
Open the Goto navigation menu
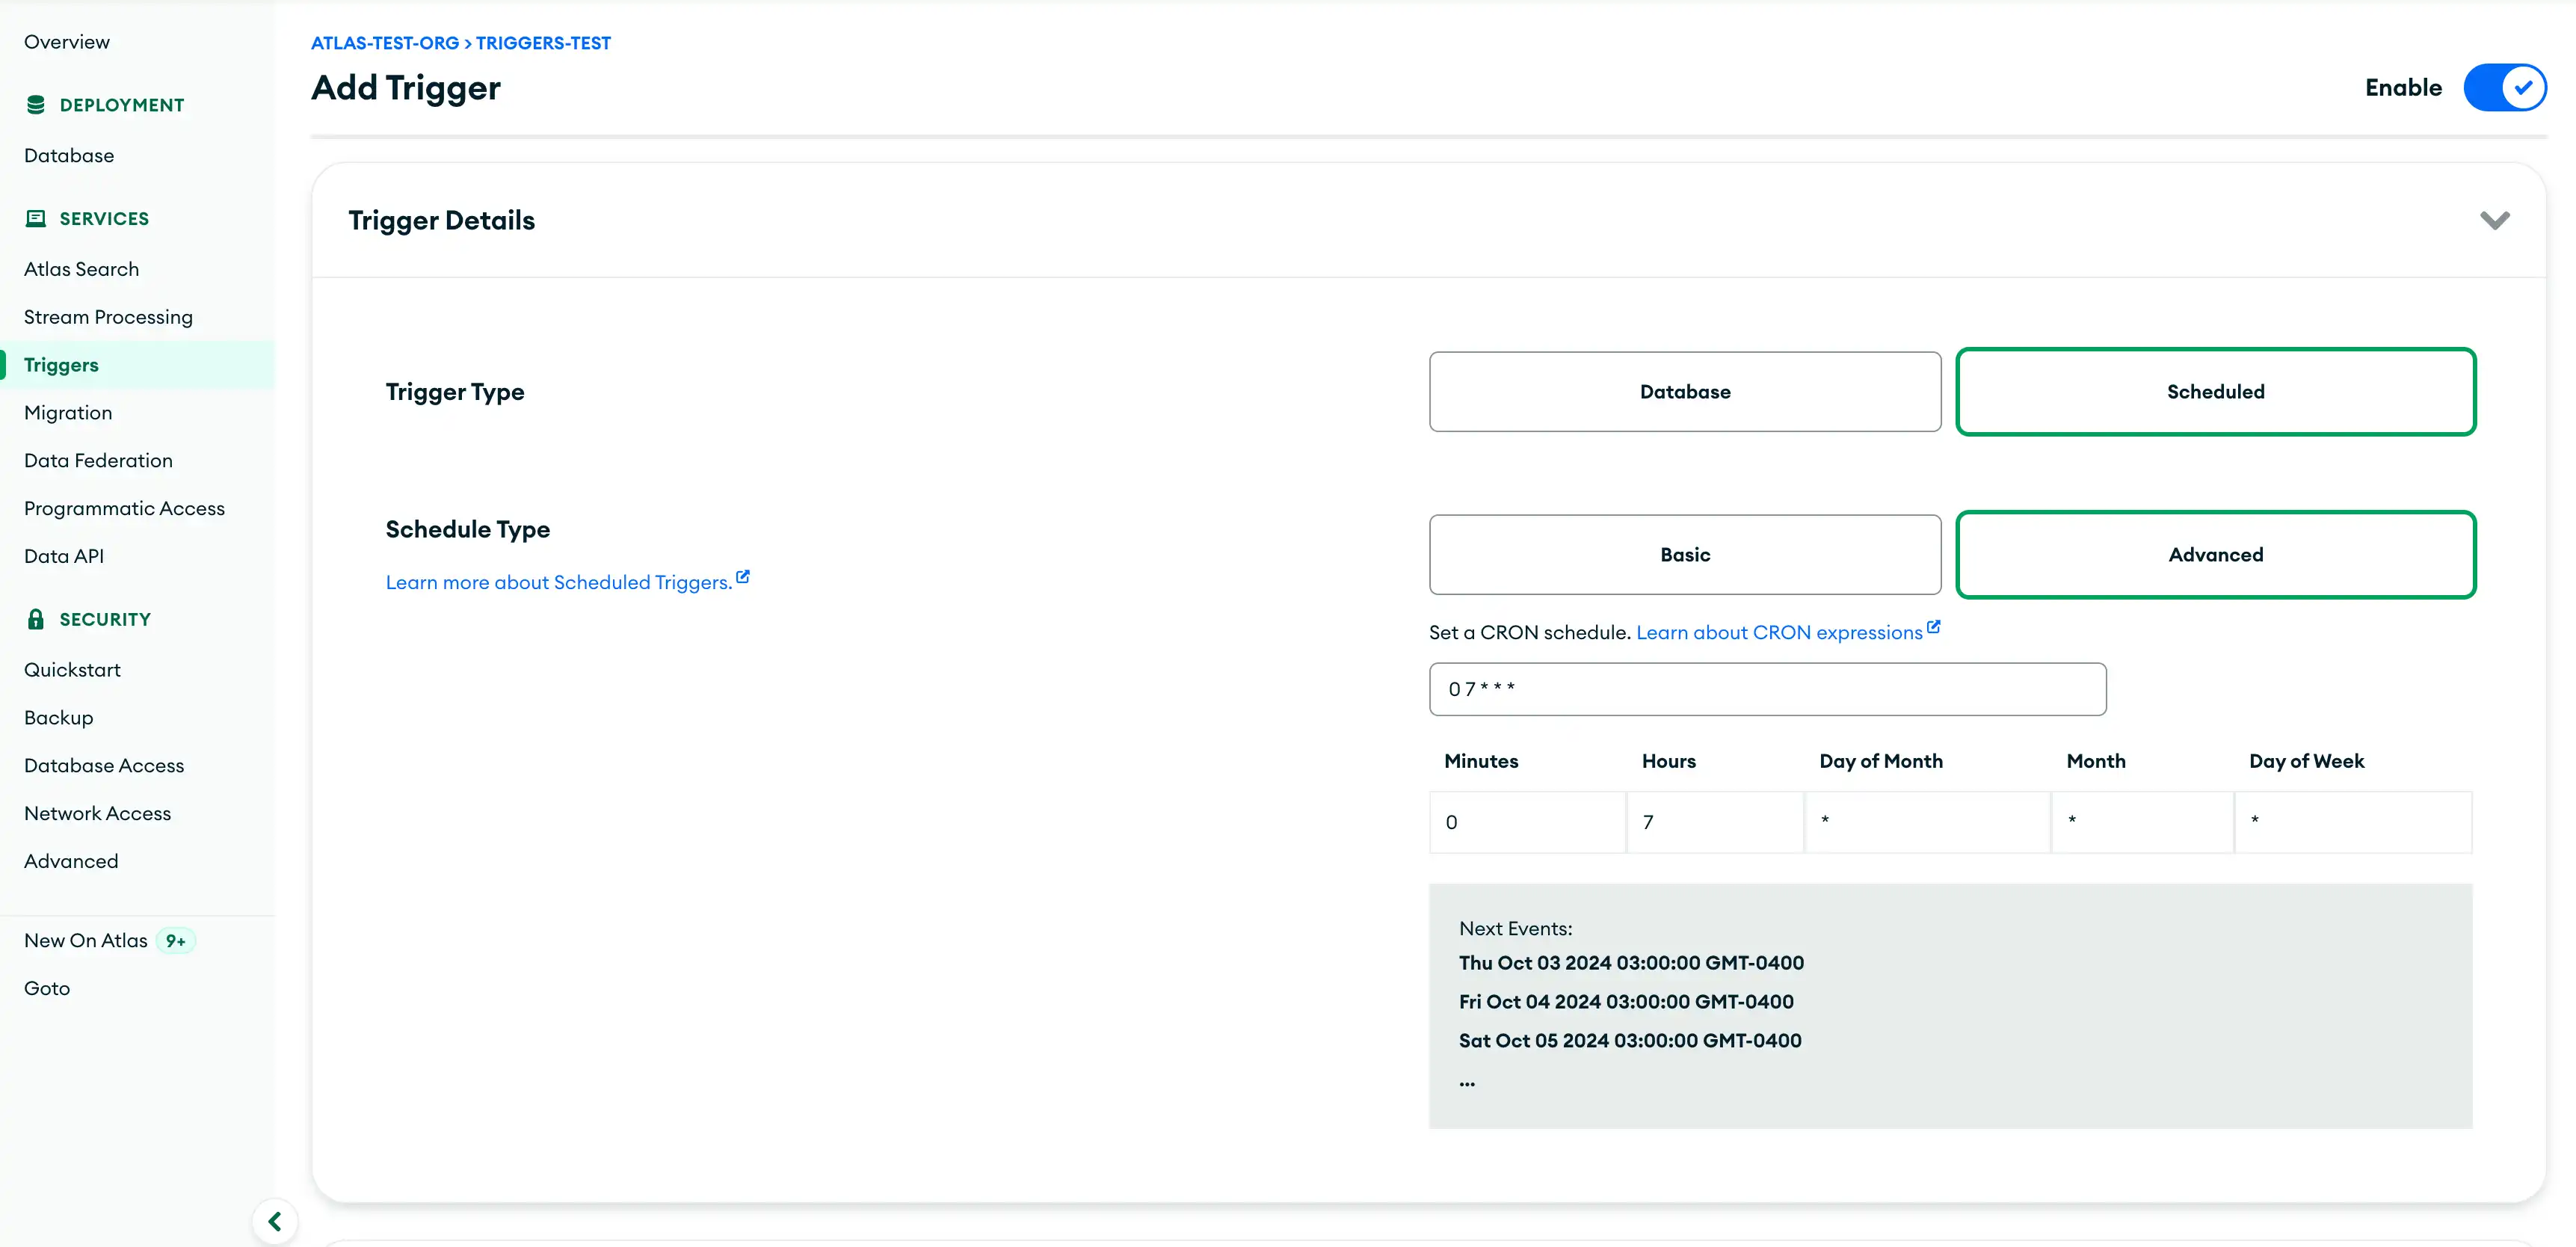click(x=46, y=986)
